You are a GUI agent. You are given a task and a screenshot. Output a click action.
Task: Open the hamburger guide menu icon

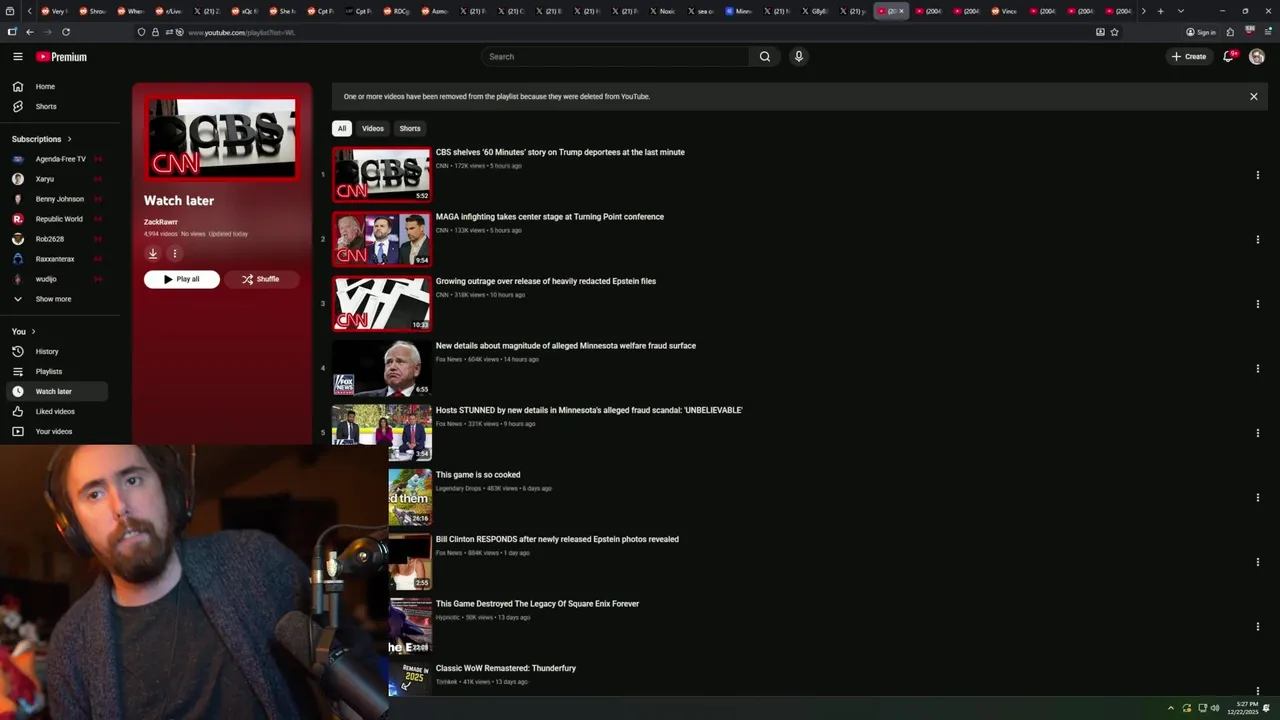tap(18, 57)
